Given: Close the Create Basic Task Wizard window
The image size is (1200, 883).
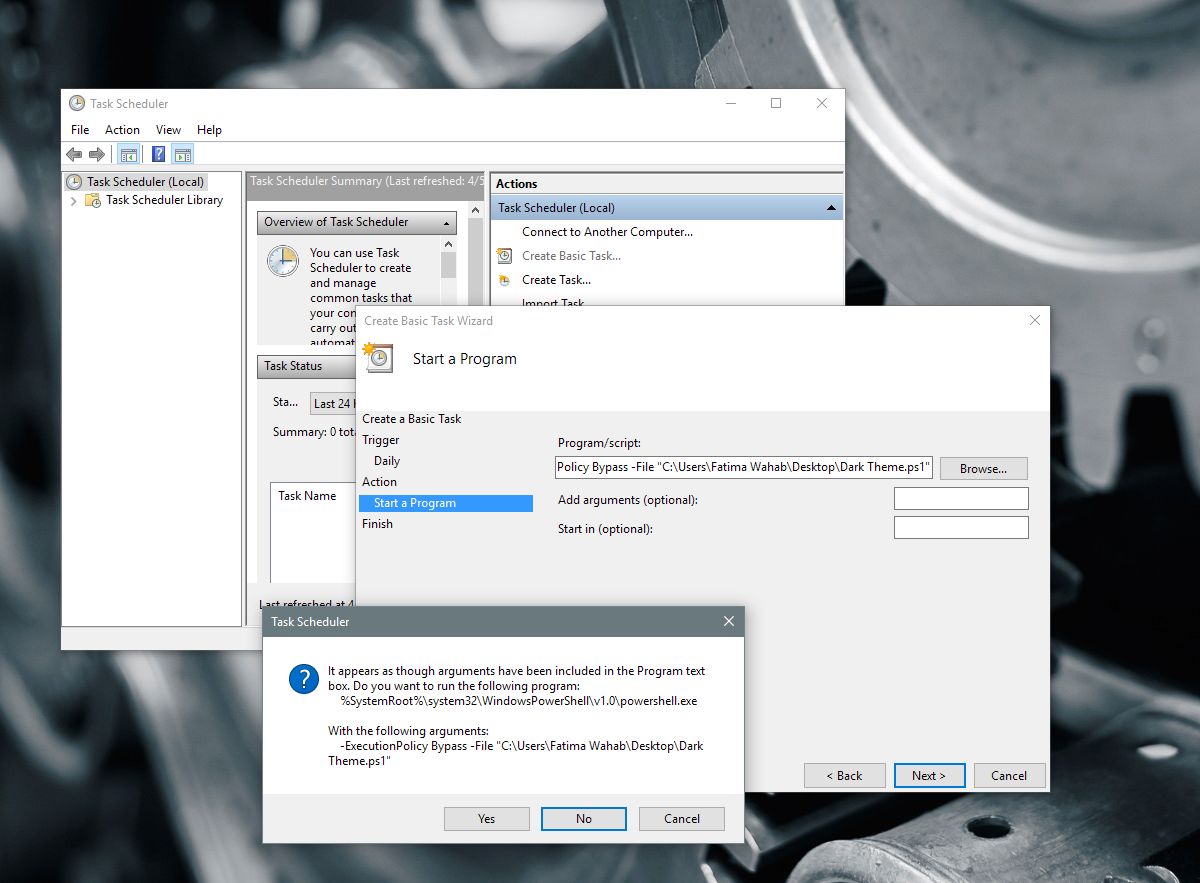Looking at the screenshot, I should [1035, 320].
